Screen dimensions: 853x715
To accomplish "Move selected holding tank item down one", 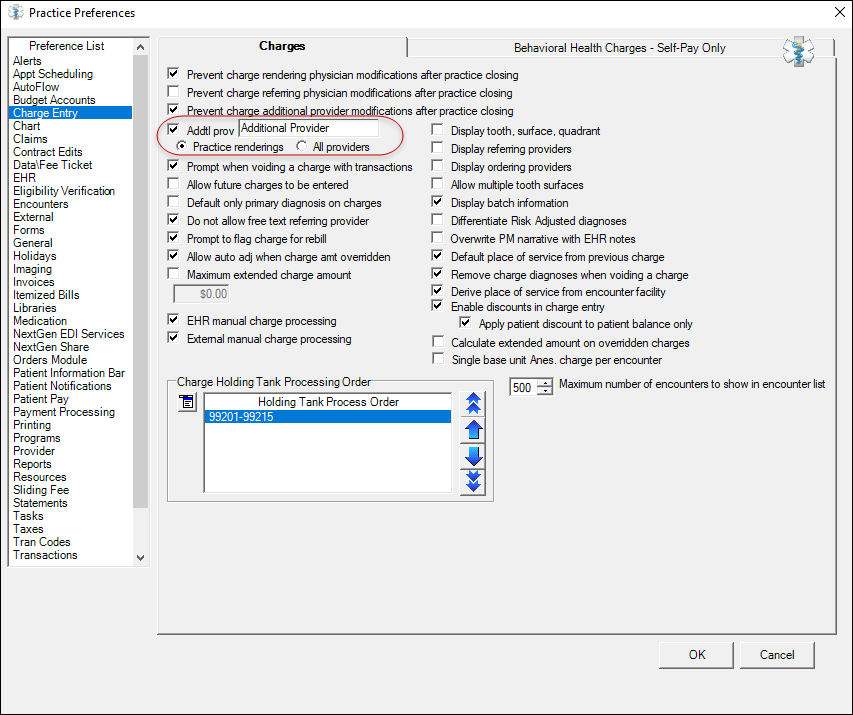I will [x=473, y=455].
